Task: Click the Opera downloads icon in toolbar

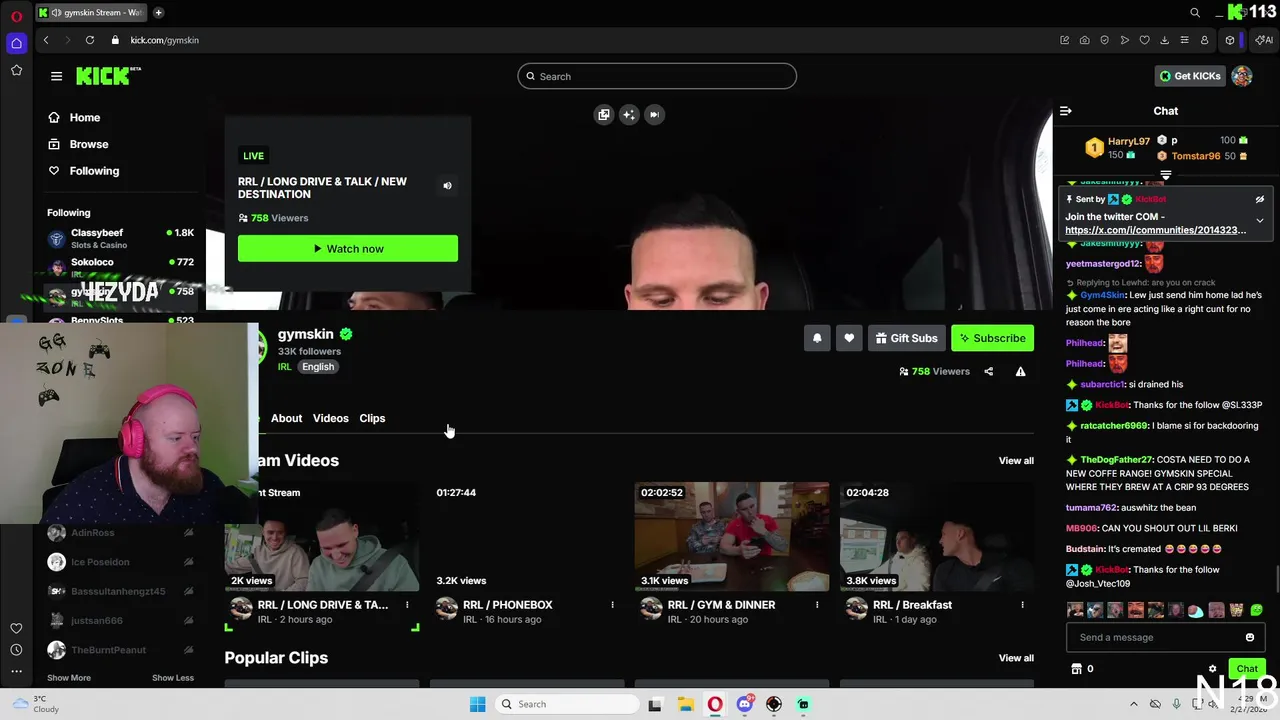Action: click(x=1164, y=40)
